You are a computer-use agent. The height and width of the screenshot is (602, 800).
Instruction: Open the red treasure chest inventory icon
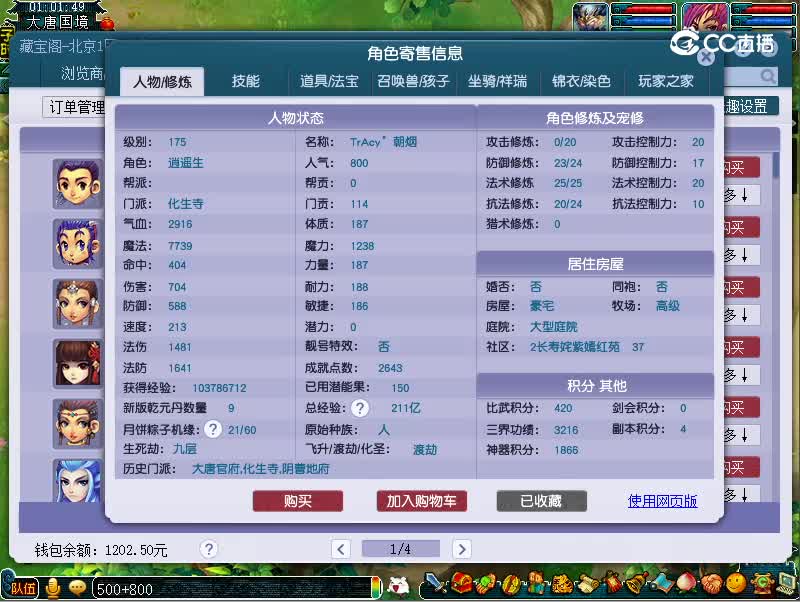pyautogui.click(x=461, y=584)
